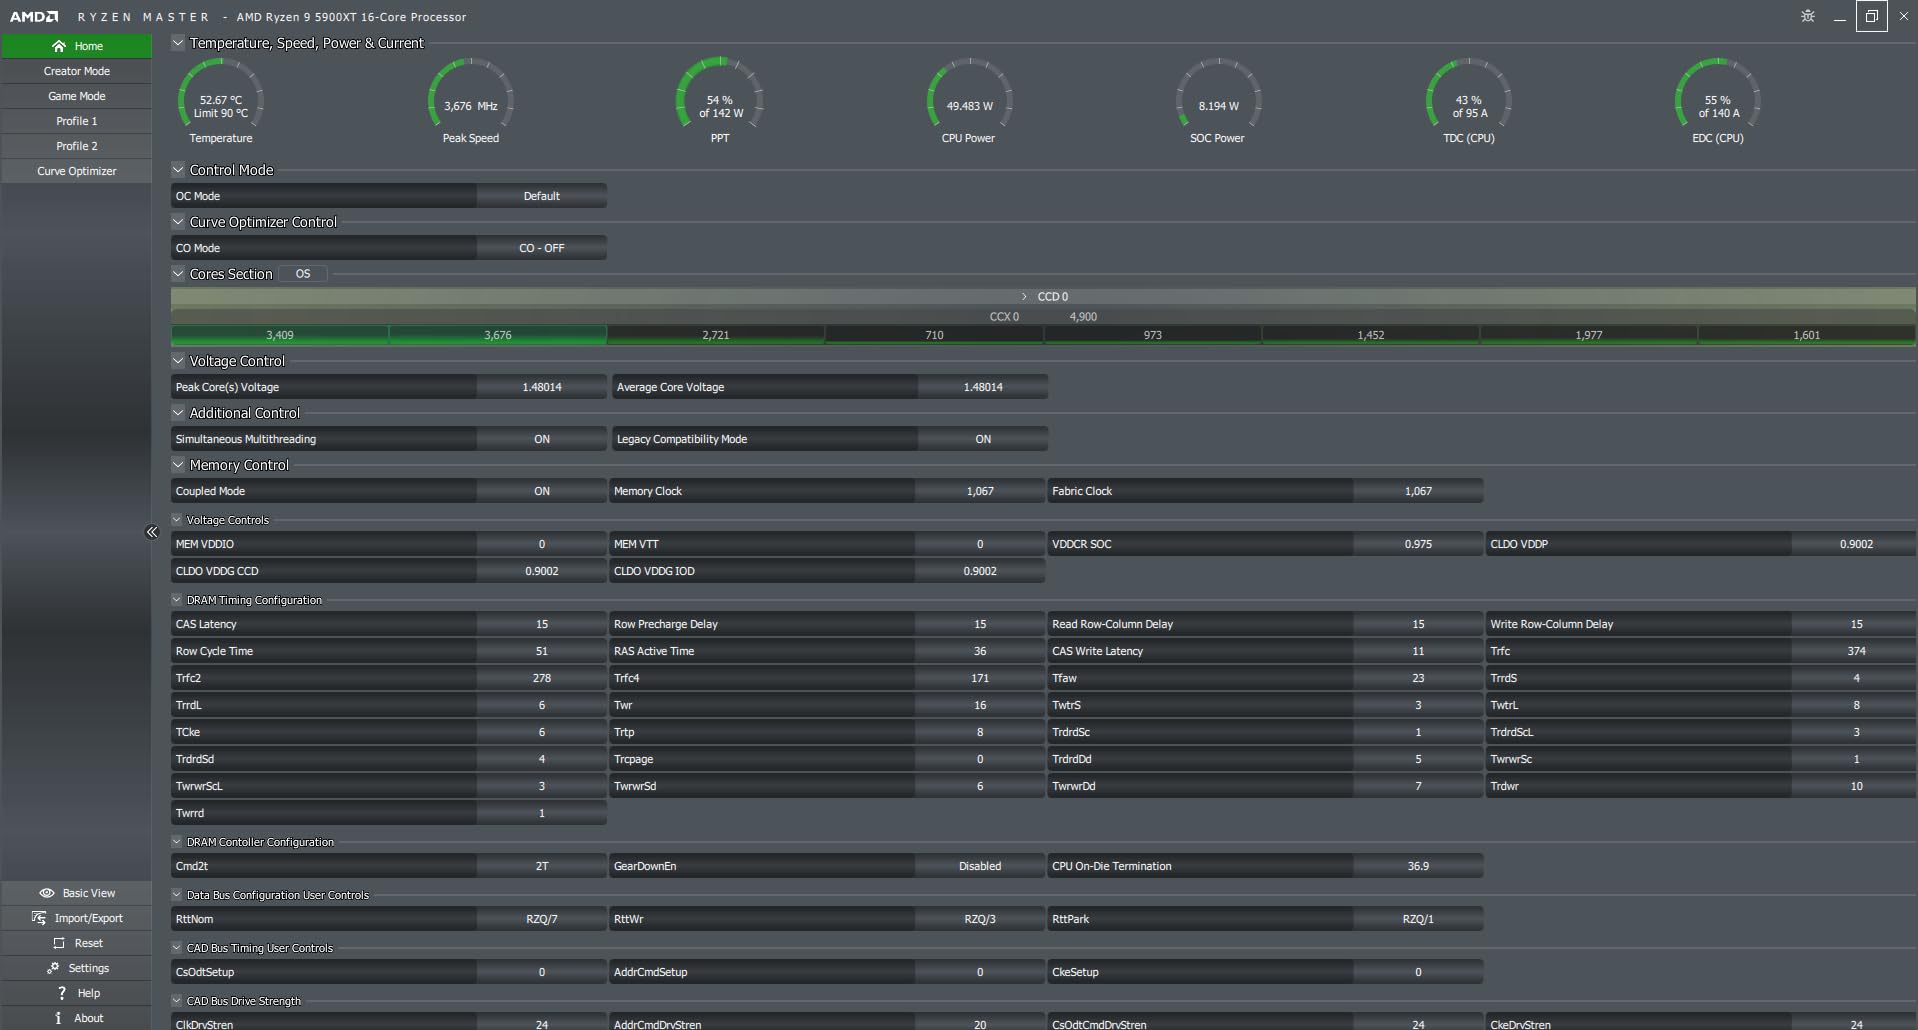Open the Curve Optimizer tab
Screen dimensions: 1918x1030
77,171
